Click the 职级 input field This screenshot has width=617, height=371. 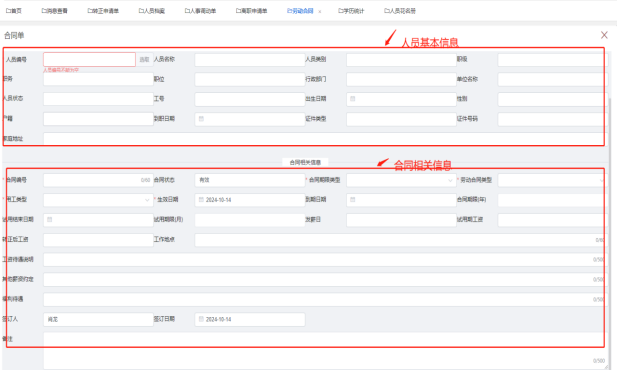[553, 60]
